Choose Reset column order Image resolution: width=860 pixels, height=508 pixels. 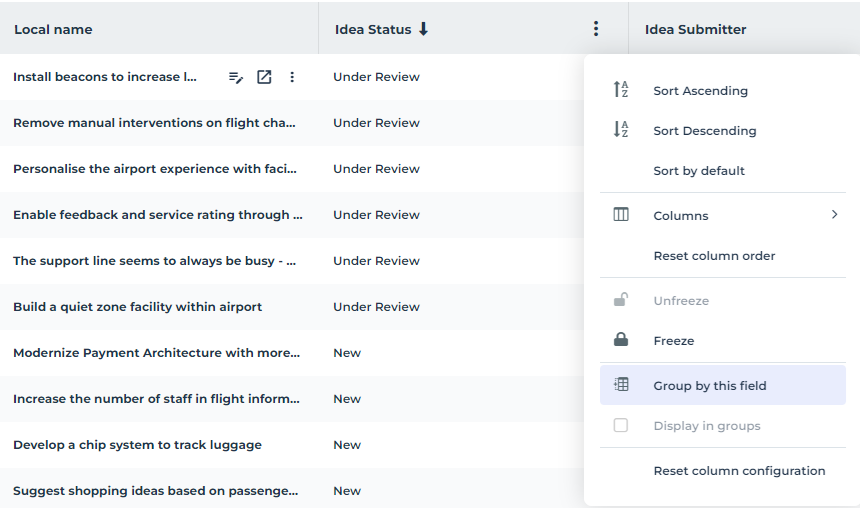[x=714, y=256]
